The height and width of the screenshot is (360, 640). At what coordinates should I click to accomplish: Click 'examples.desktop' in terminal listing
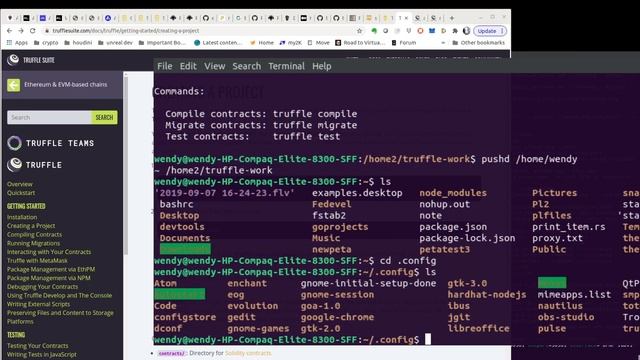(x=357, y=193)
